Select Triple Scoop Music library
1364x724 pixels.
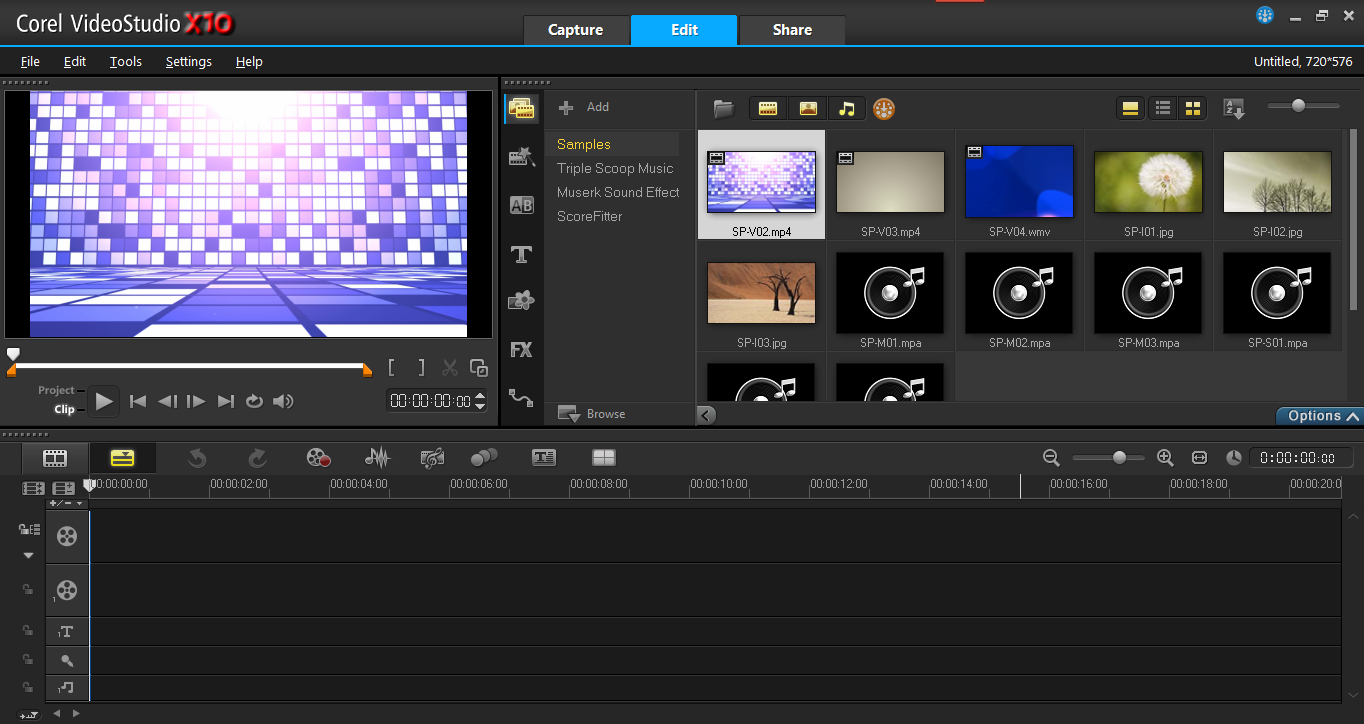tap(615, 168)
